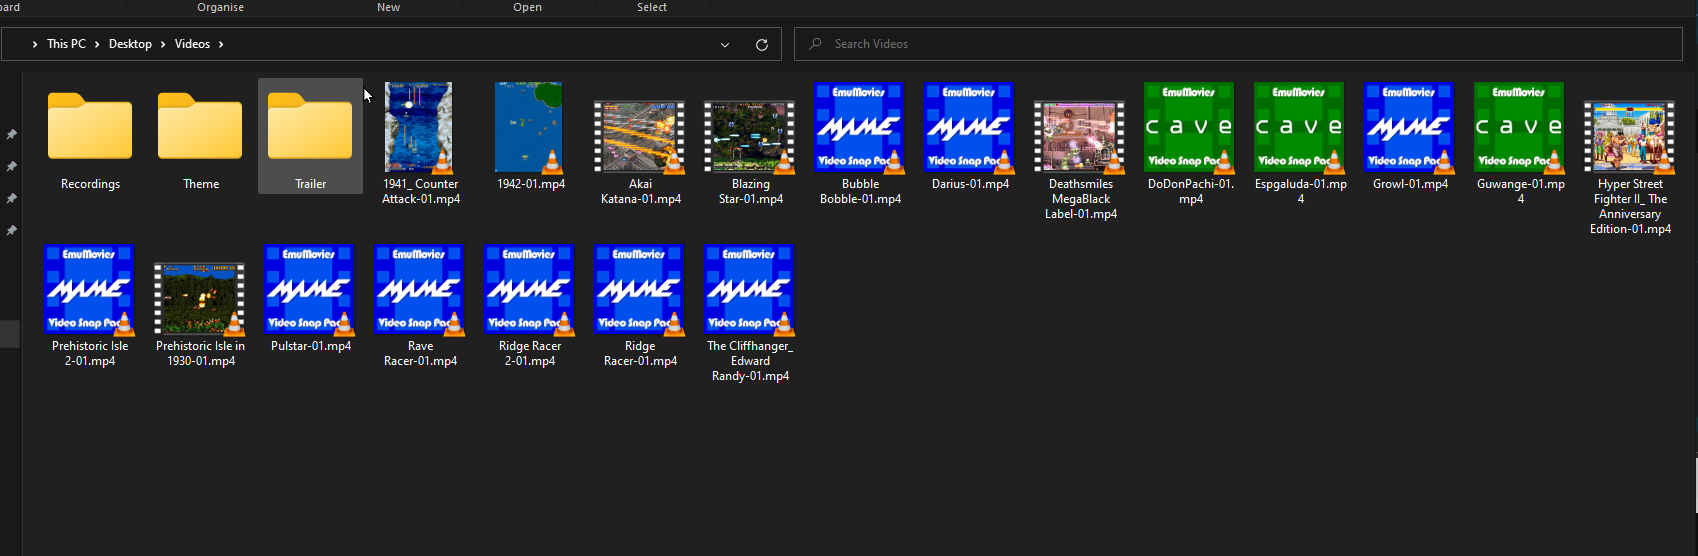The height and width of the screenshot is (556, 1698).
Task: Select the Deathsmiles MegaBlack Label-01.mp4 thumbnail
Action: point(1080,137)
